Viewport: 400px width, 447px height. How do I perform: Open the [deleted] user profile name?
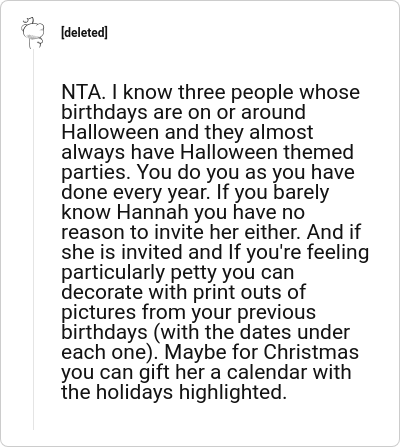tap(84, 33)
